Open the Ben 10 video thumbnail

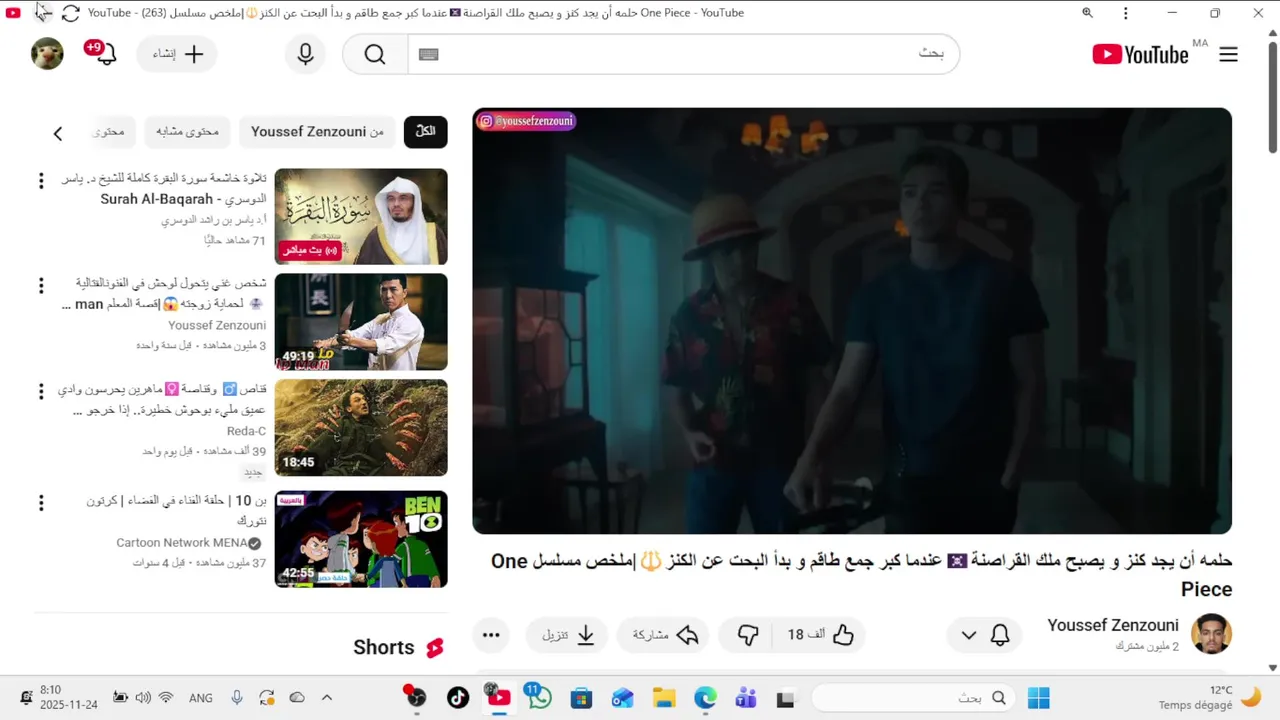tap(361, 539)
